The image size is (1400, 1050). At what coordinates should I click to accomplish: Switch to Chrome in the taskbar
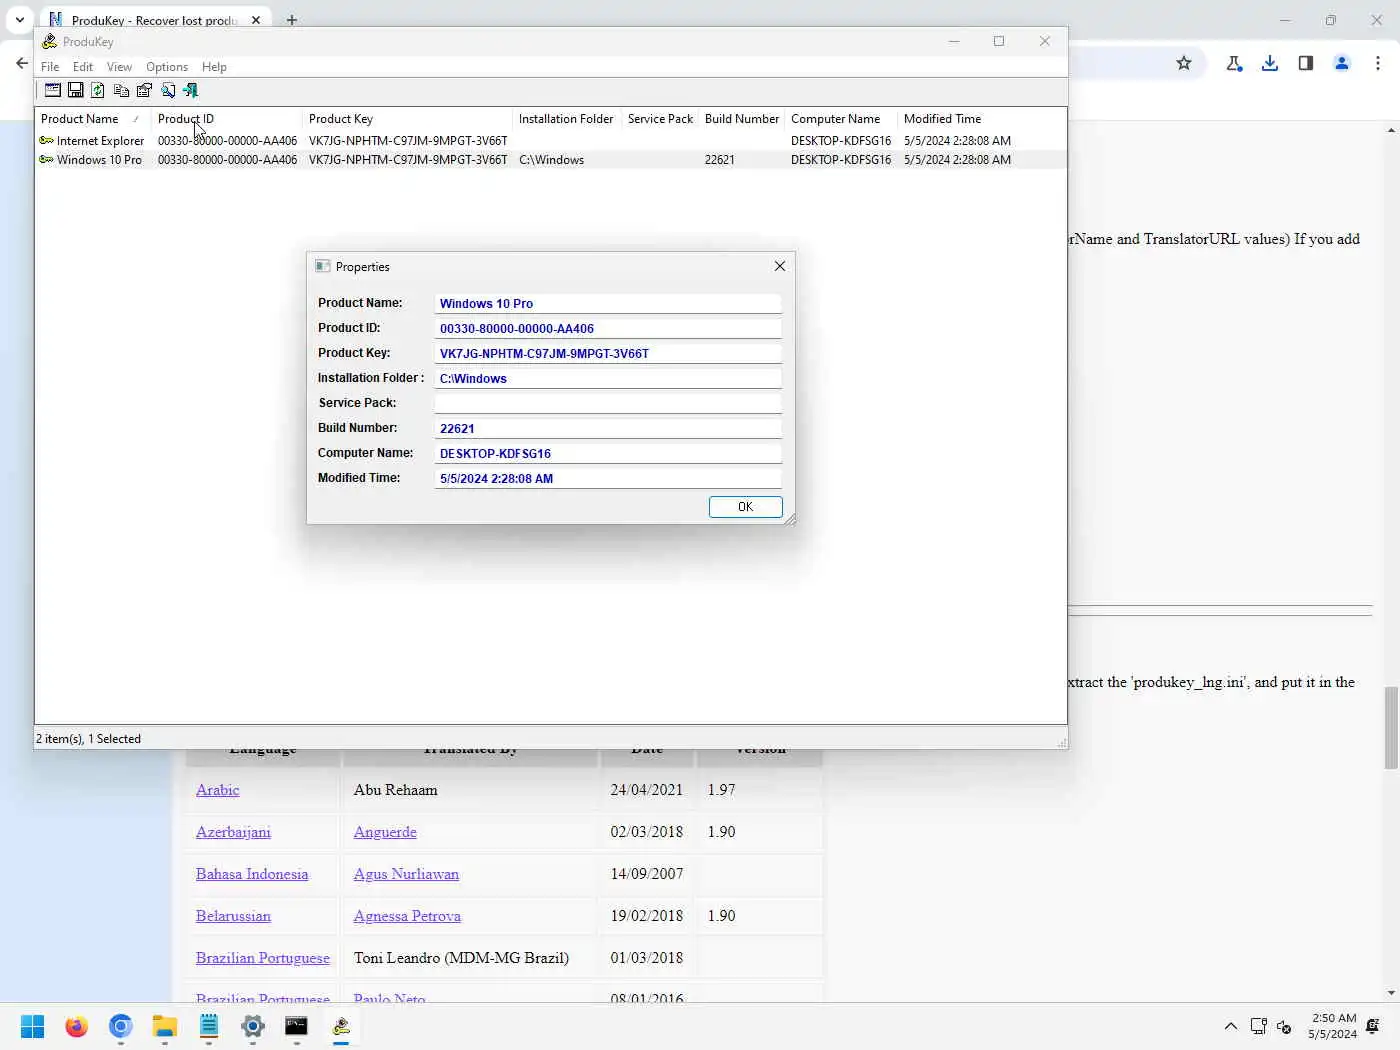(x=120, y=1026)
